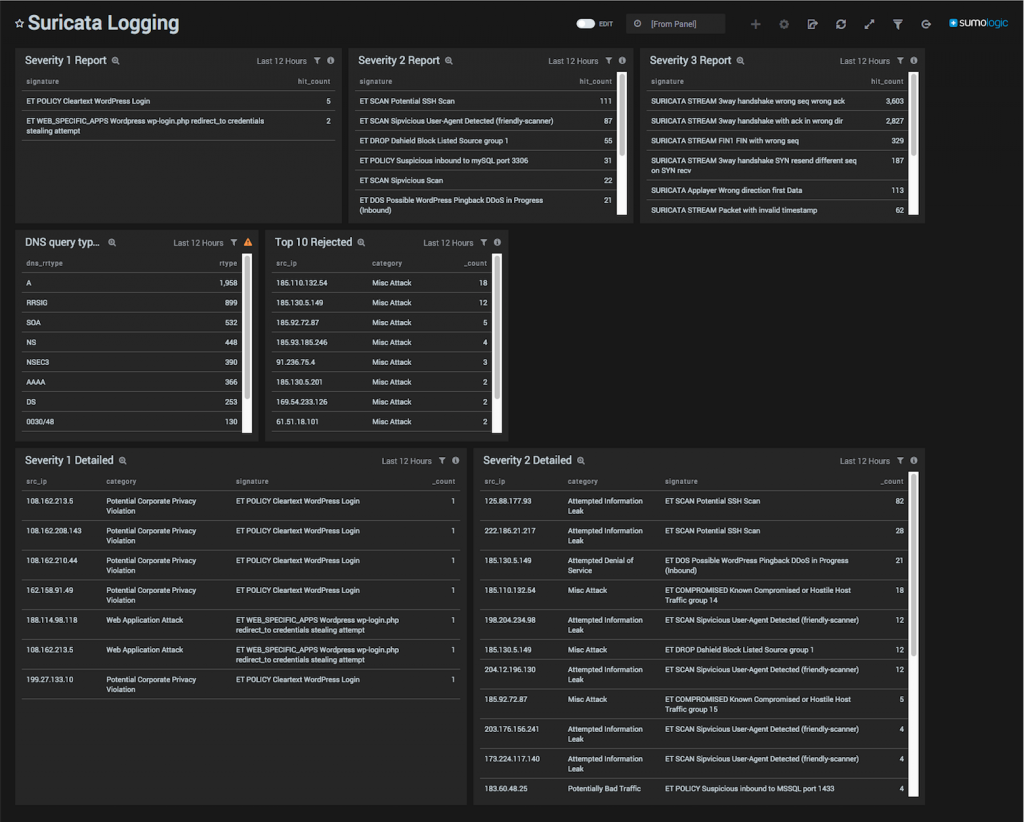Select 'ET SCAN Potential SSH Scan' row with 111
The width and height of the screenshot is (1024, 822).
point(485,101)
